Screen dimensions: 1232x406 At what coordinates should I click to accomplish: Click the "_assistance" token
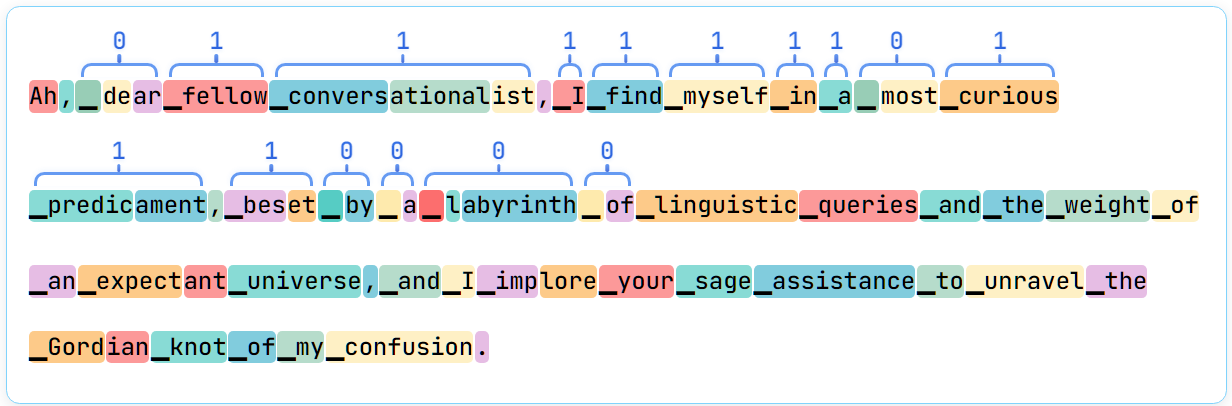833,282
